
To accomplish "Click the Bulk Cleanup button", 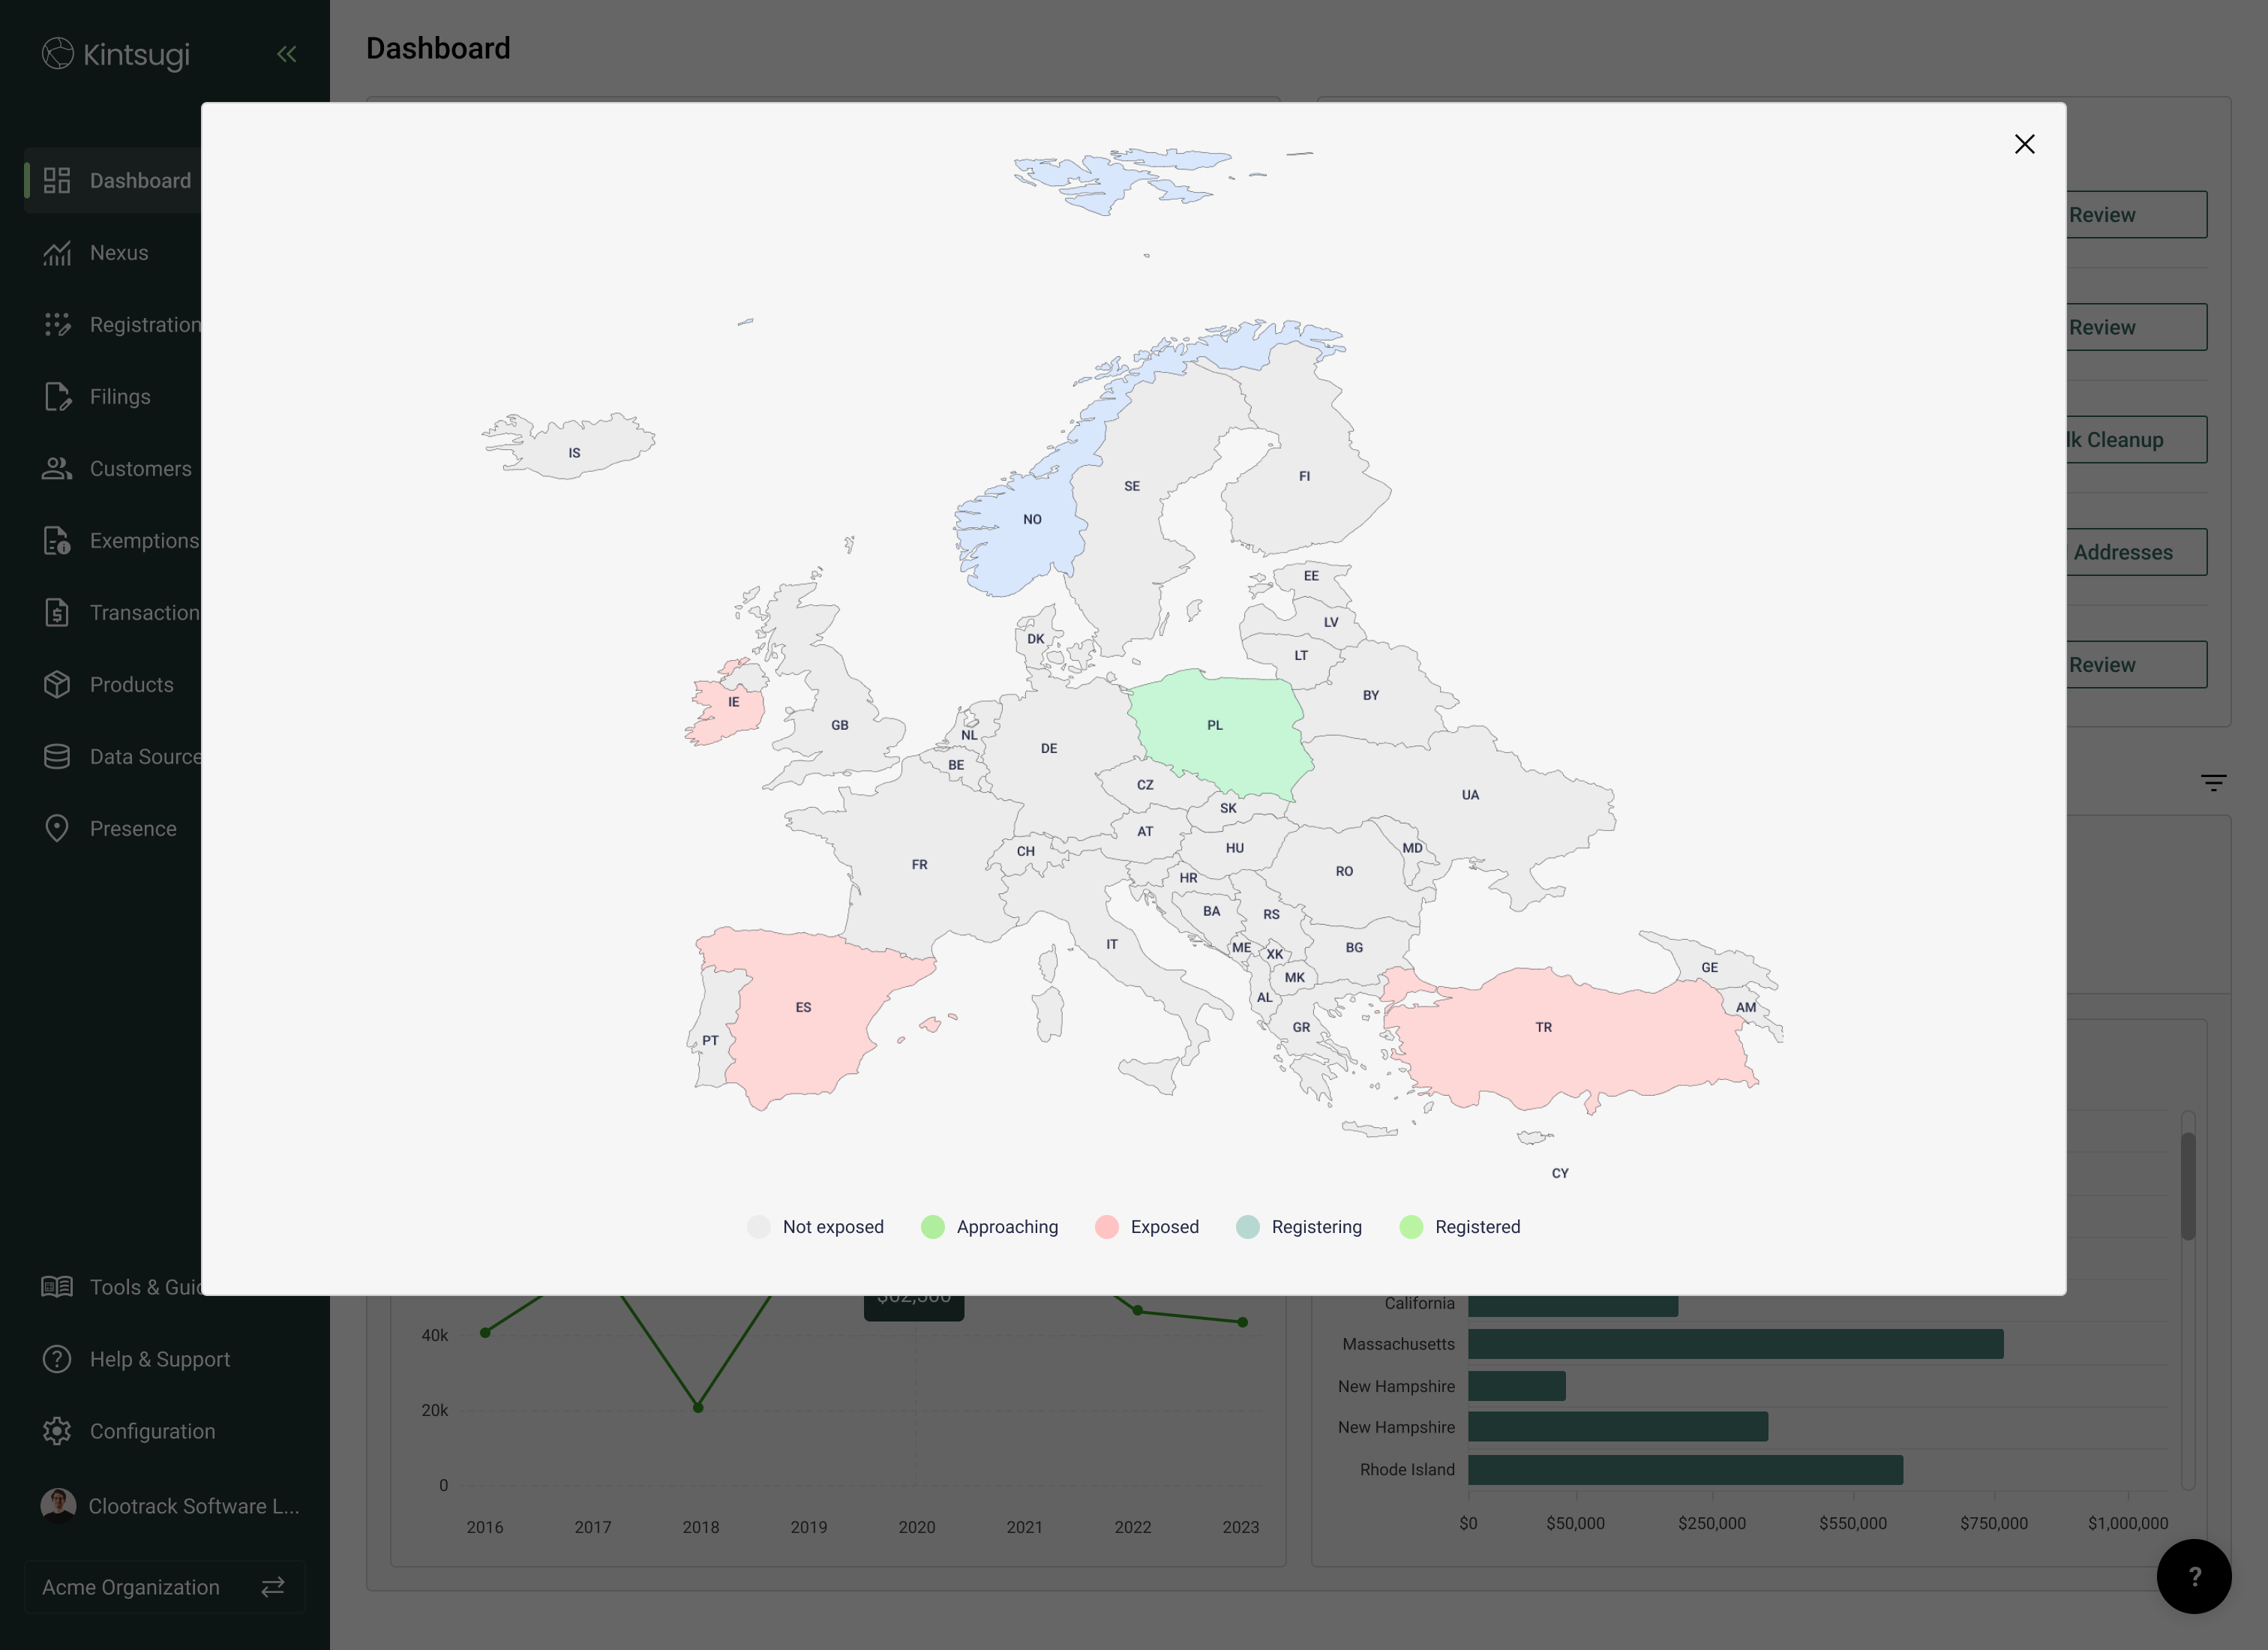I will click(x=2135, y=440).
